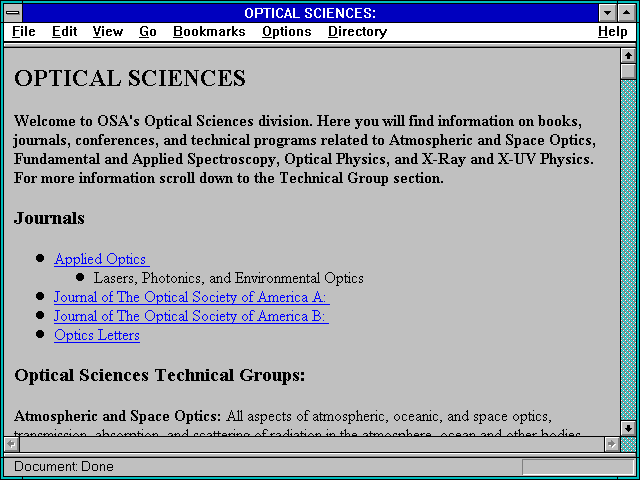Open the Directory menu
The height and width of the screenshot is (480, 640).
coord(358,32)
